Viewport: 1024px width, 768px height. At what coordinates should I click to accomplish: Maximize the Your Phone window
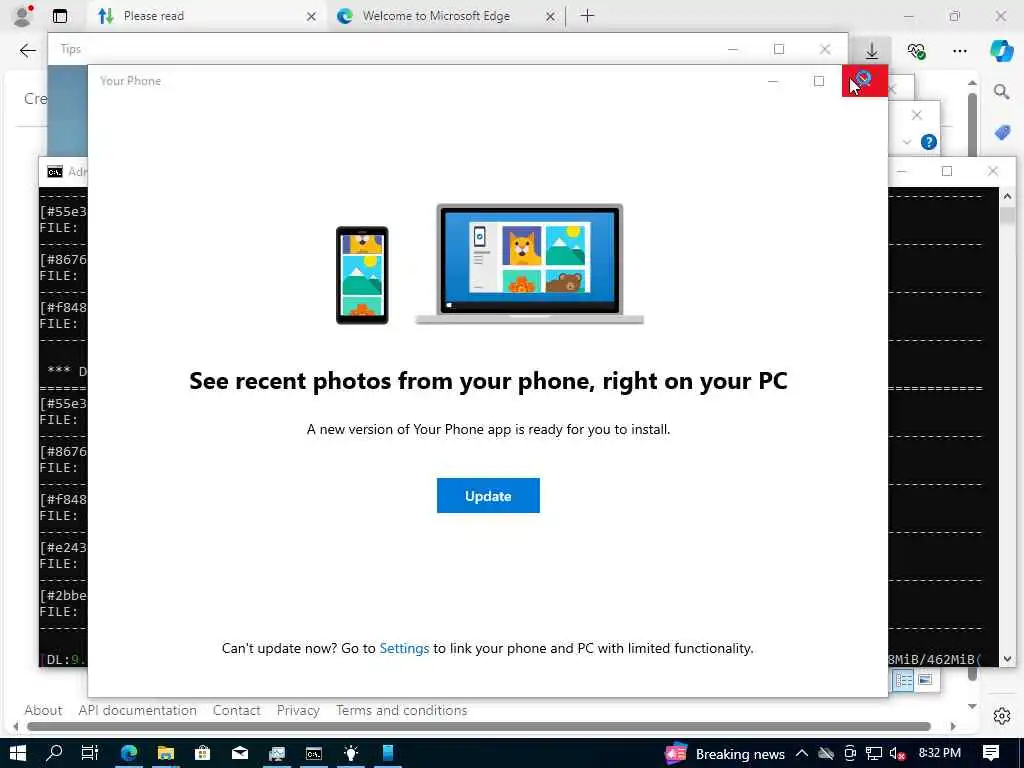[x=819, y=81]
